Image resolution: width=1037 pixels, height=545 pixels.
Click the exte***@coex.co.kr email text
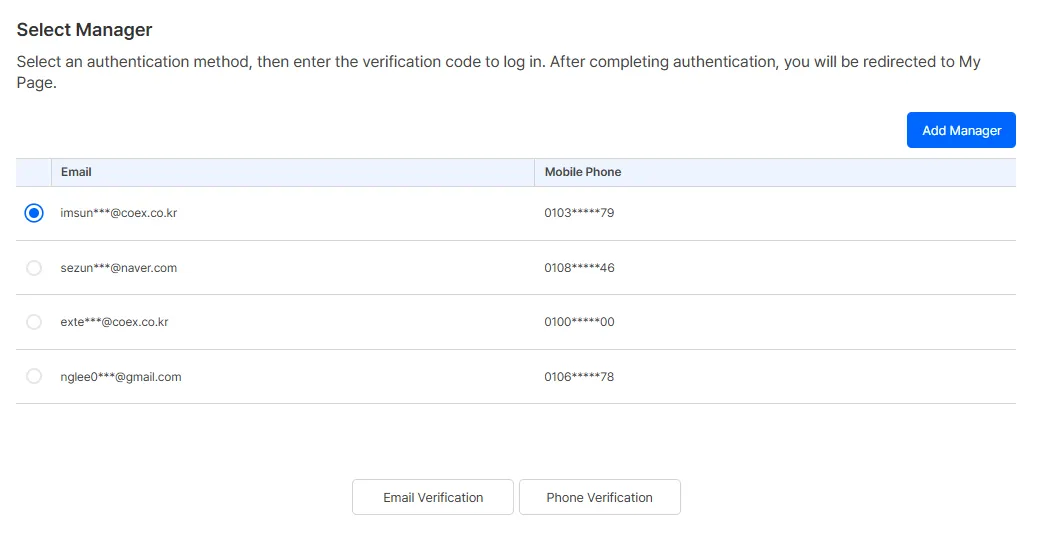click(x=114, y=322)
